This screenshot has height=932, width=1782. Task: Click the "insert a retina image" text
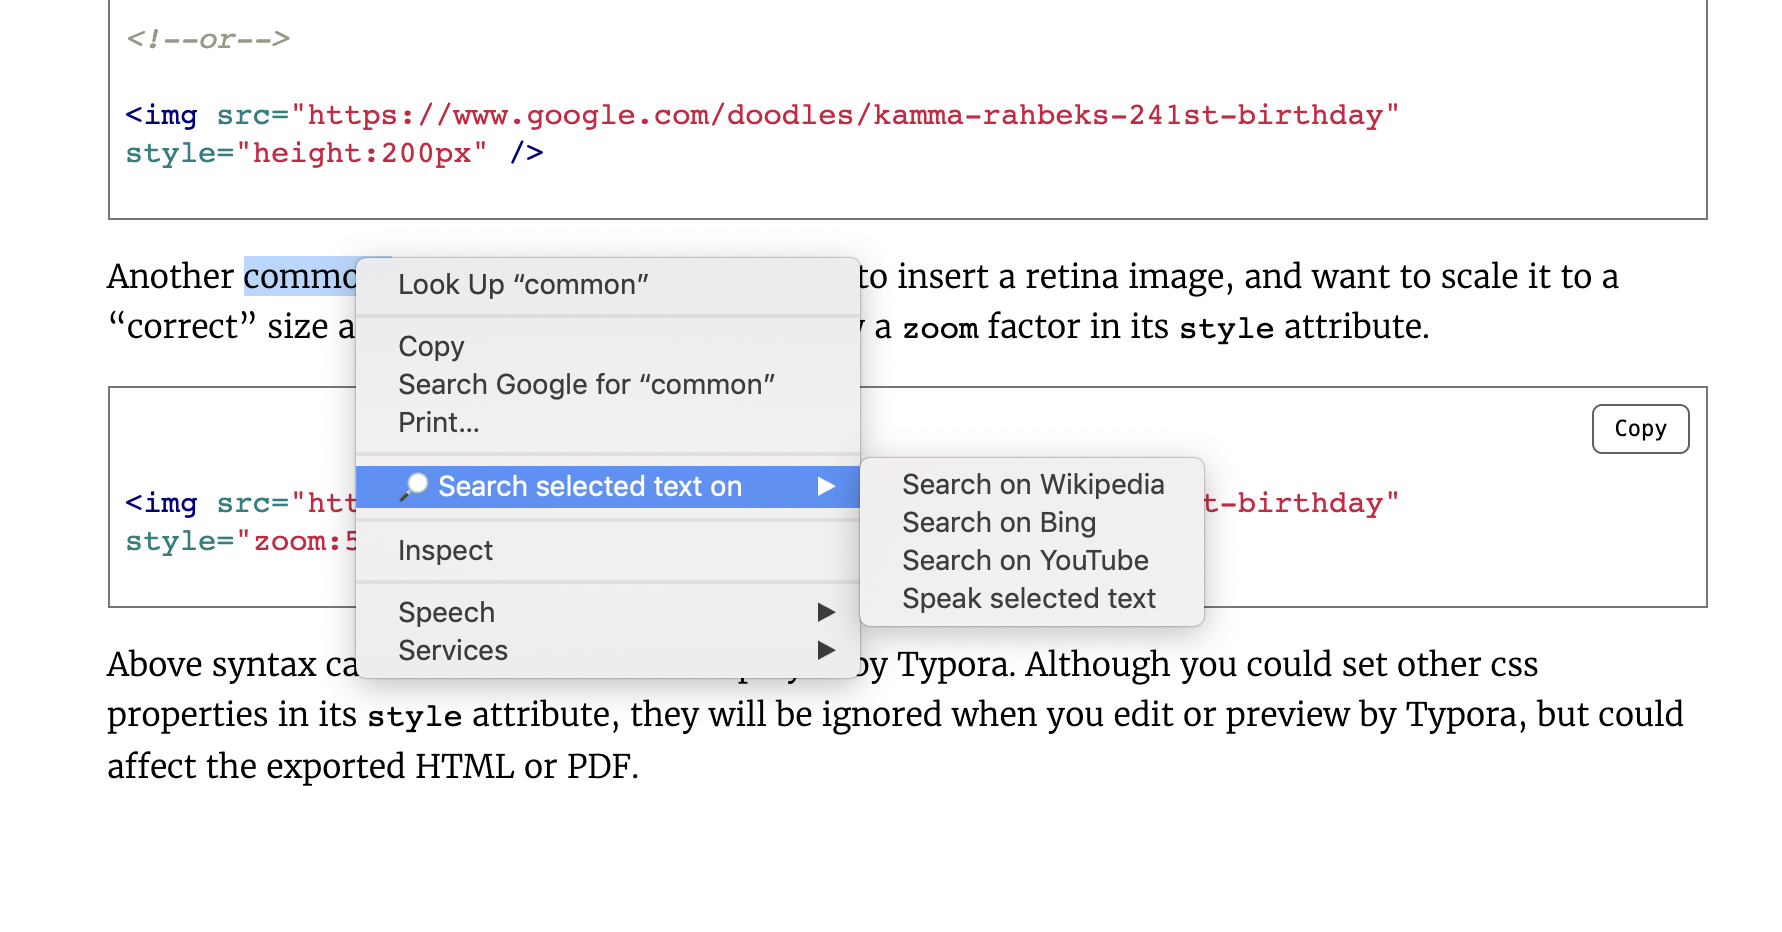point(1064,276)
